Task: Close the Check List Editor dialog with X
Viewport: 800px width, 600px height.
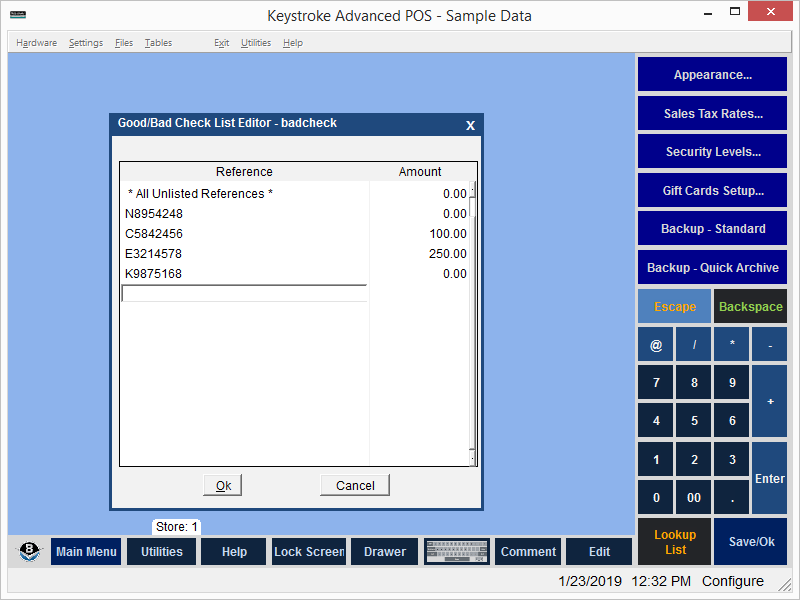Action: coord(470,125)
